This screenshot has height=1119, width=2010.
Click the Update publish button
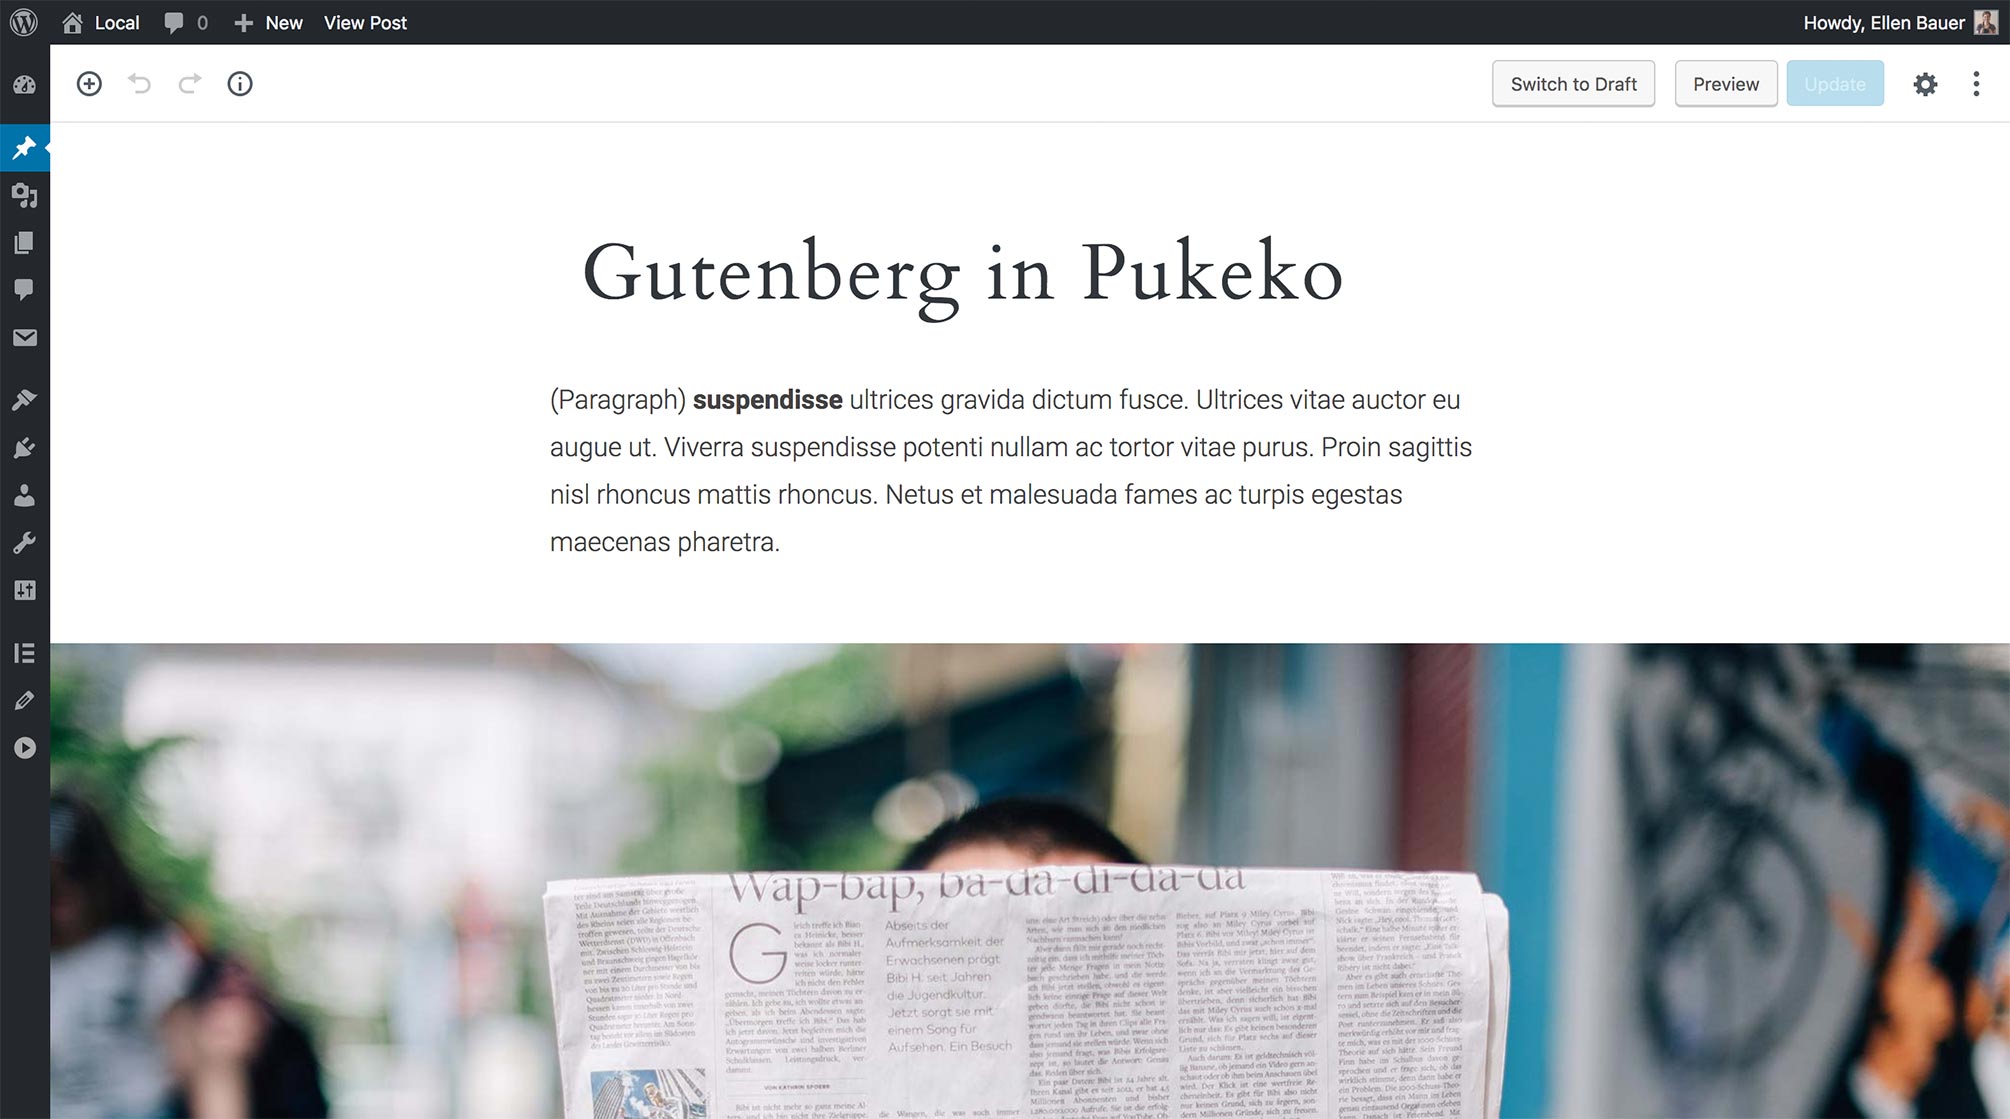pyautogui.click(x=1835, y=83)
